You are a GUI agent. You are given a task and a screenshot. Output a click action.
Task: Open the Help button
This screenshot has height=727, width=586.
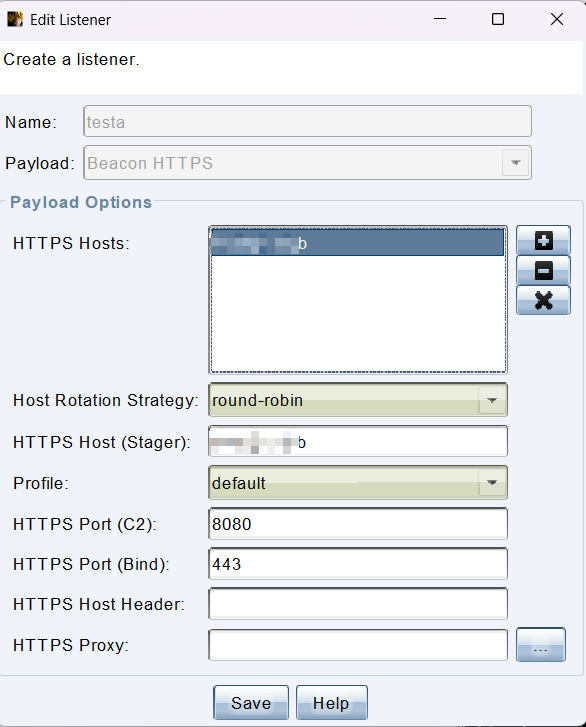pyautogui.click(x=331, y=703)
